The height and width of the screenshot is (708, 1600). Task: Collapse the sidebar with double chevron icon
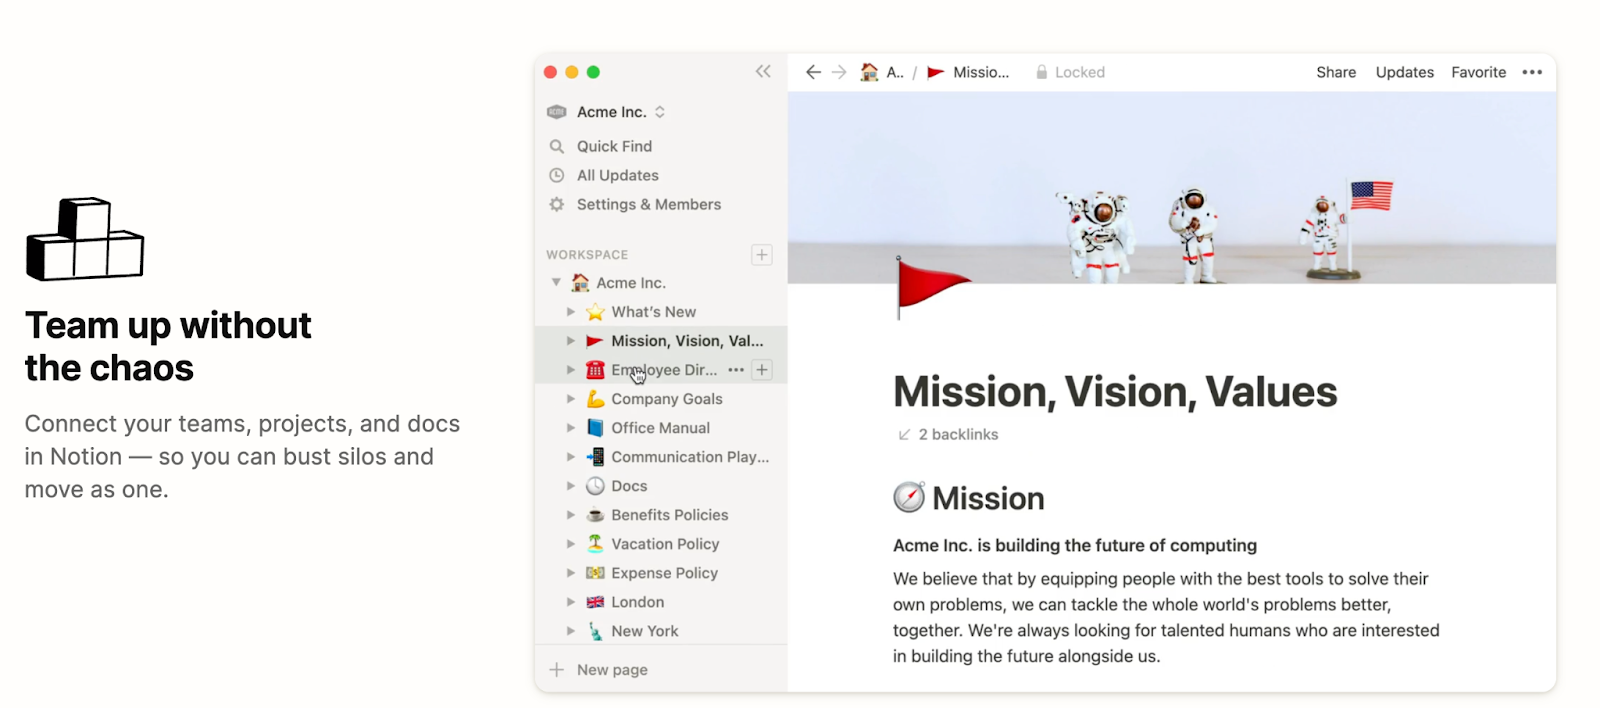coord(763,72)
